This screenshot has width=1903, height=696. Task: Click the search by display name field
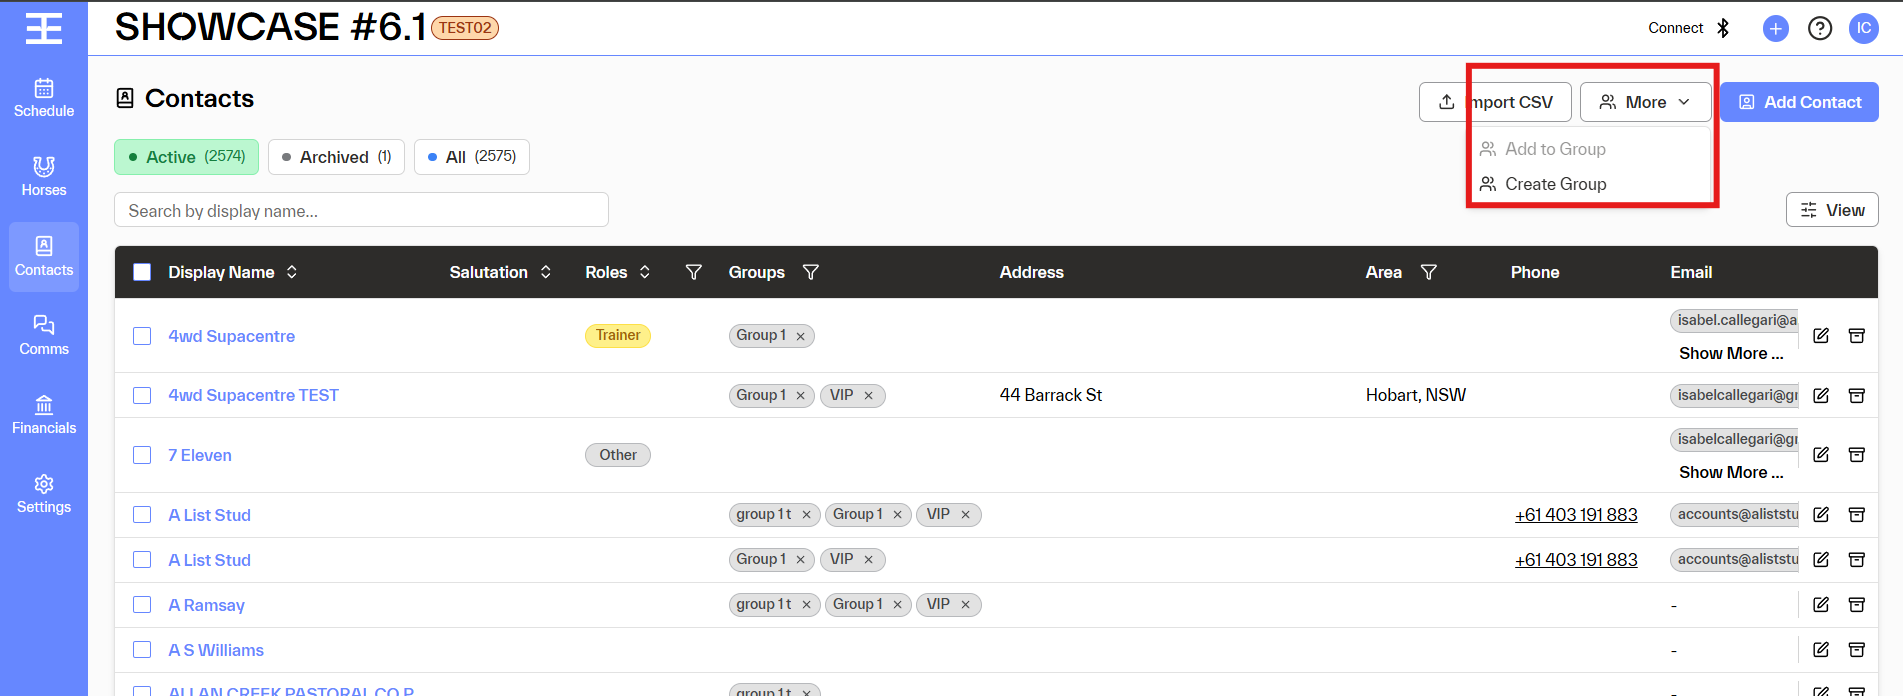click(361, 210)
